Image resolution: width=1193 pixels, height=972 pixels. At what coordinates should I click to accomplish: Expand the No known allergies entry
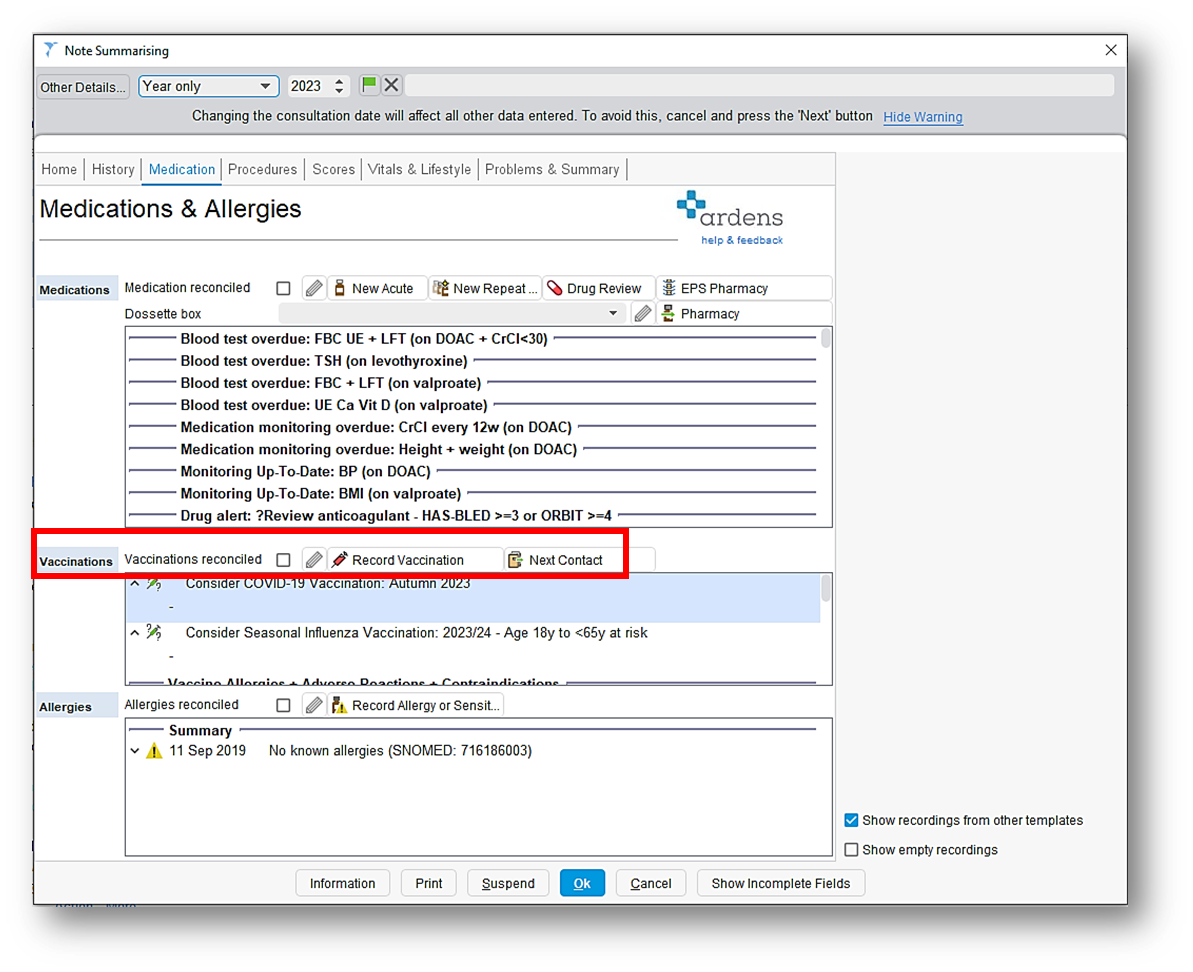click(135, 751)
